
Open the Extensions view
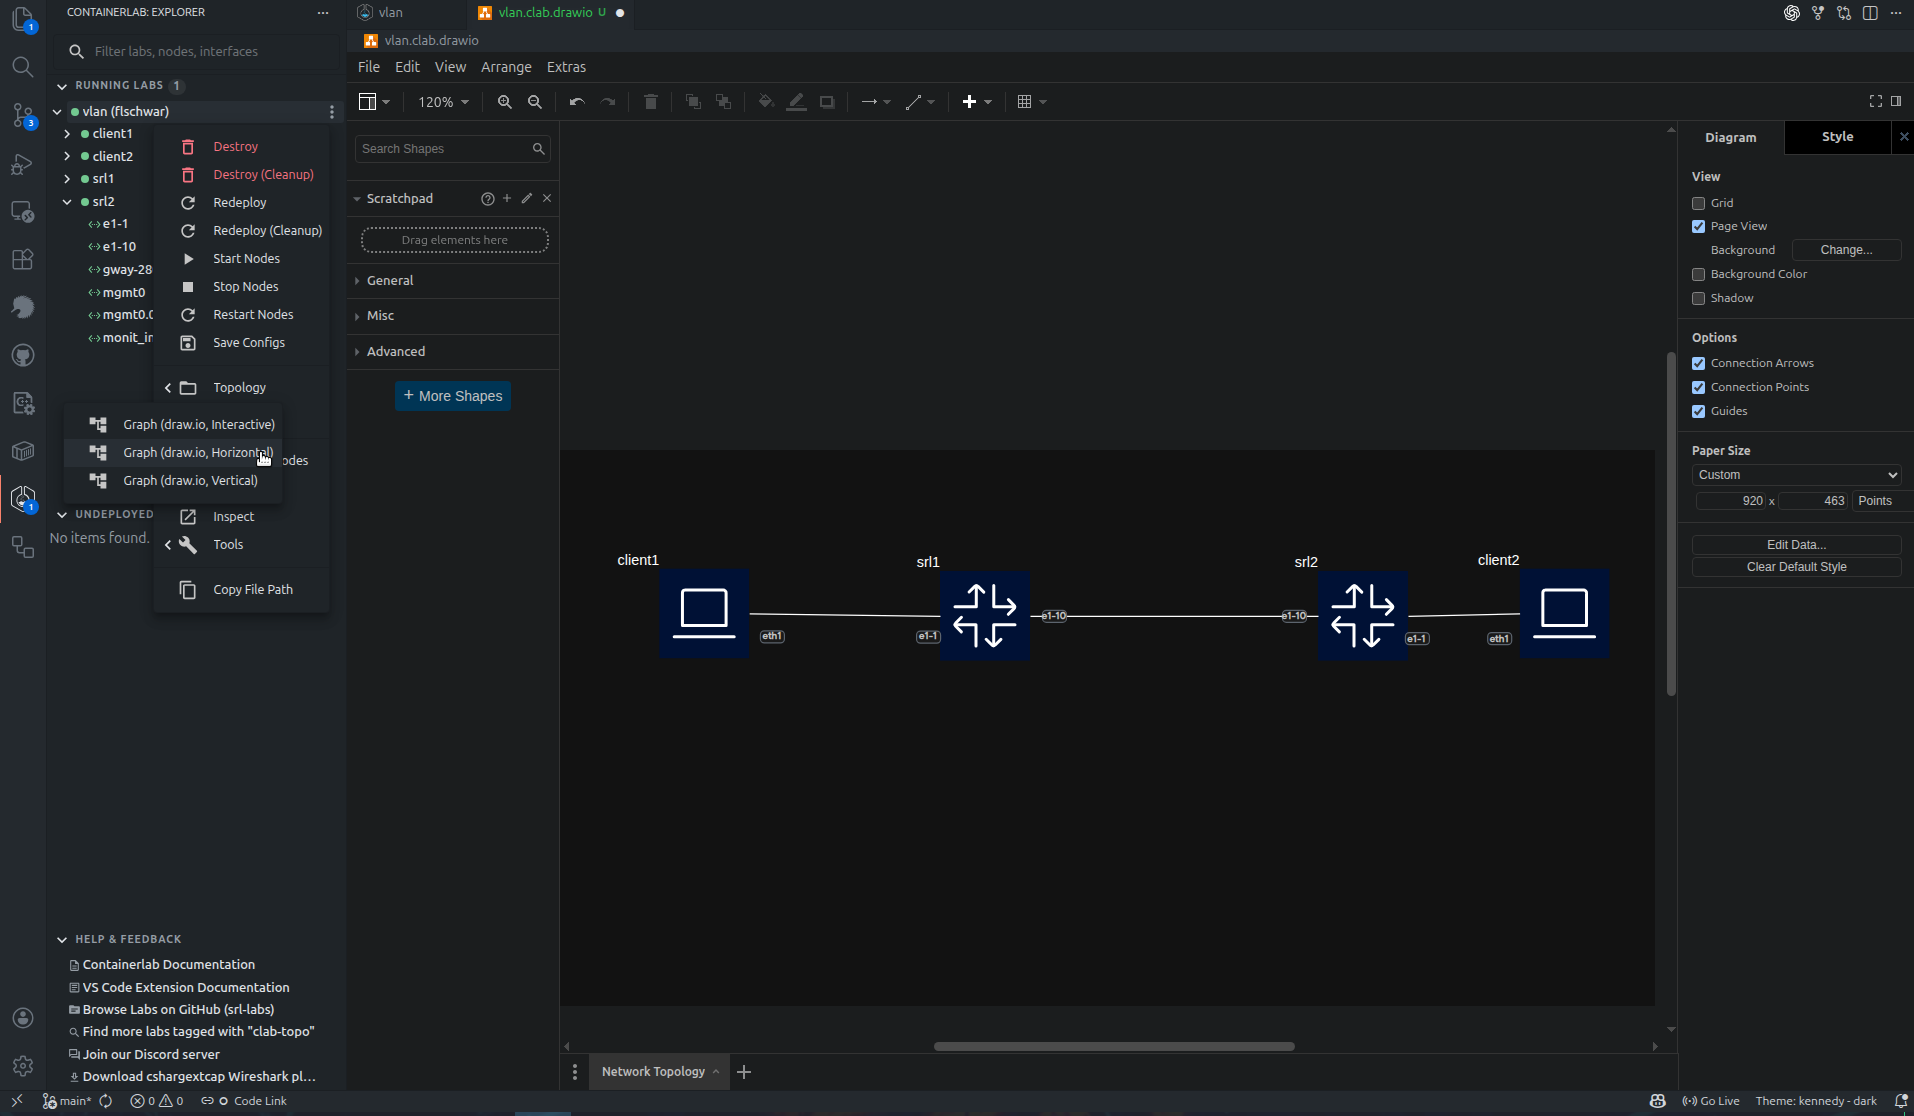pyautogui.click(x=22, y=259)
